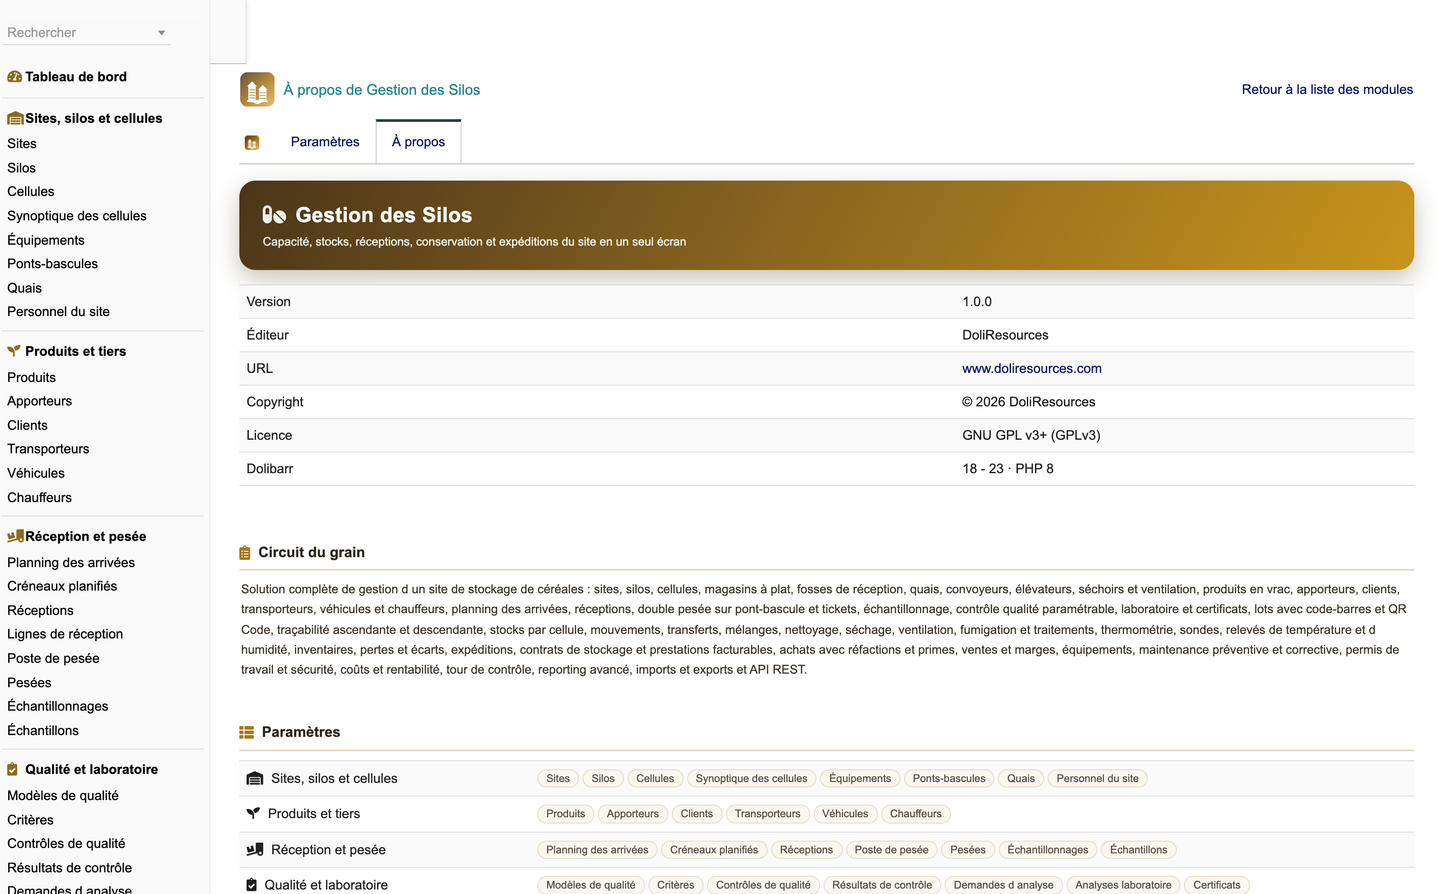Screen dimensions: 1445x894
Task: Click the Sites pill in Paramètres table
Action: [x=558, y=779]
